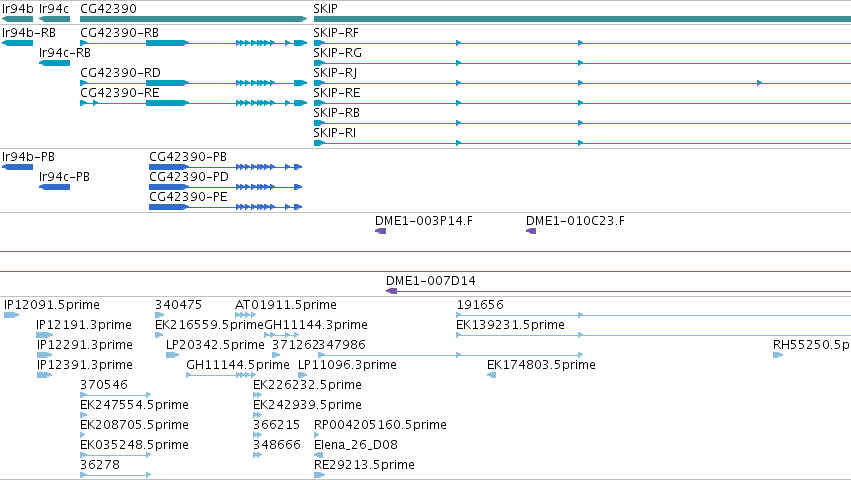This screenshot has height=480, width=851.
Task: Select feature label 370546
Action: pyautogui.click(x=104, y=385)
